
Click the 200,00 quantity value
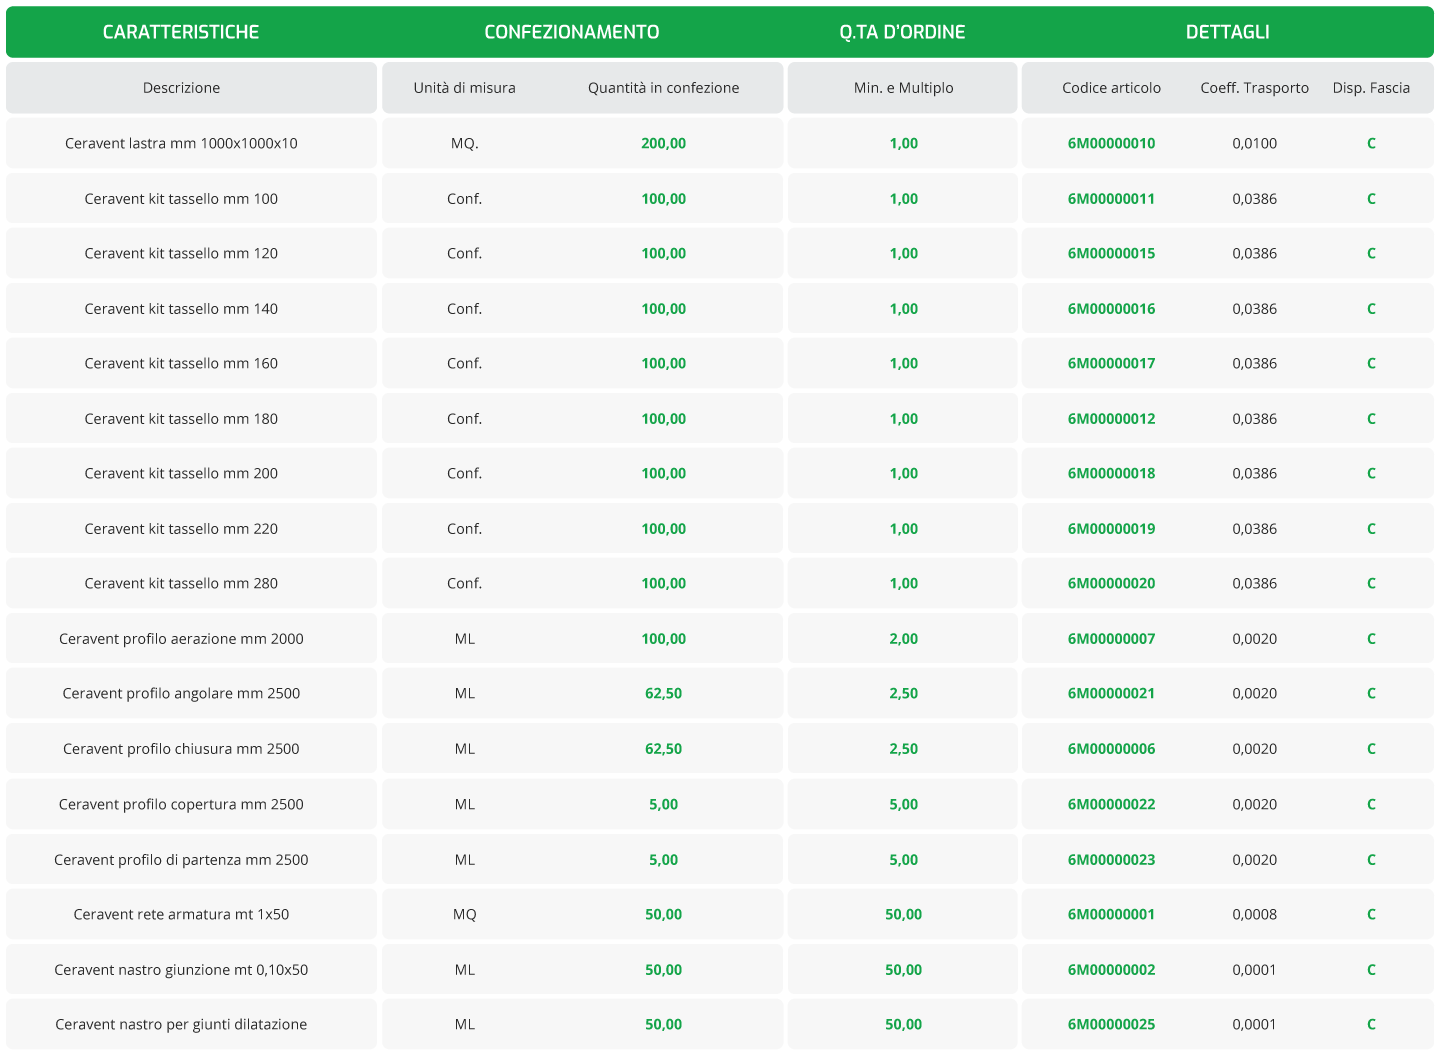(664, 143)
